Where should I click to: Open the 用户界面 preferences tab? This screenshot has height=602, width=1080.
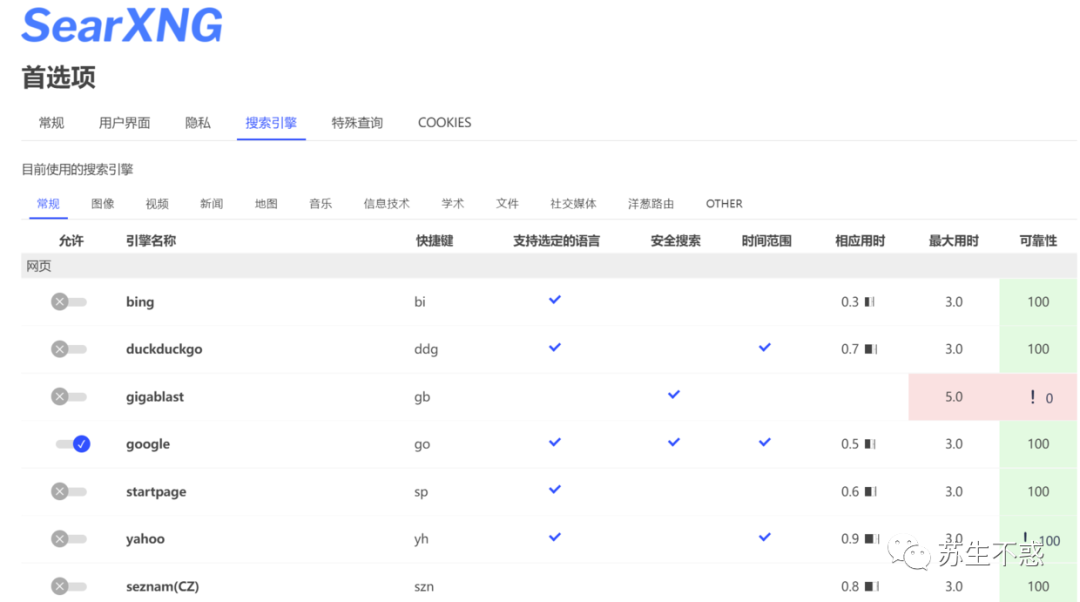pos(125,123)
